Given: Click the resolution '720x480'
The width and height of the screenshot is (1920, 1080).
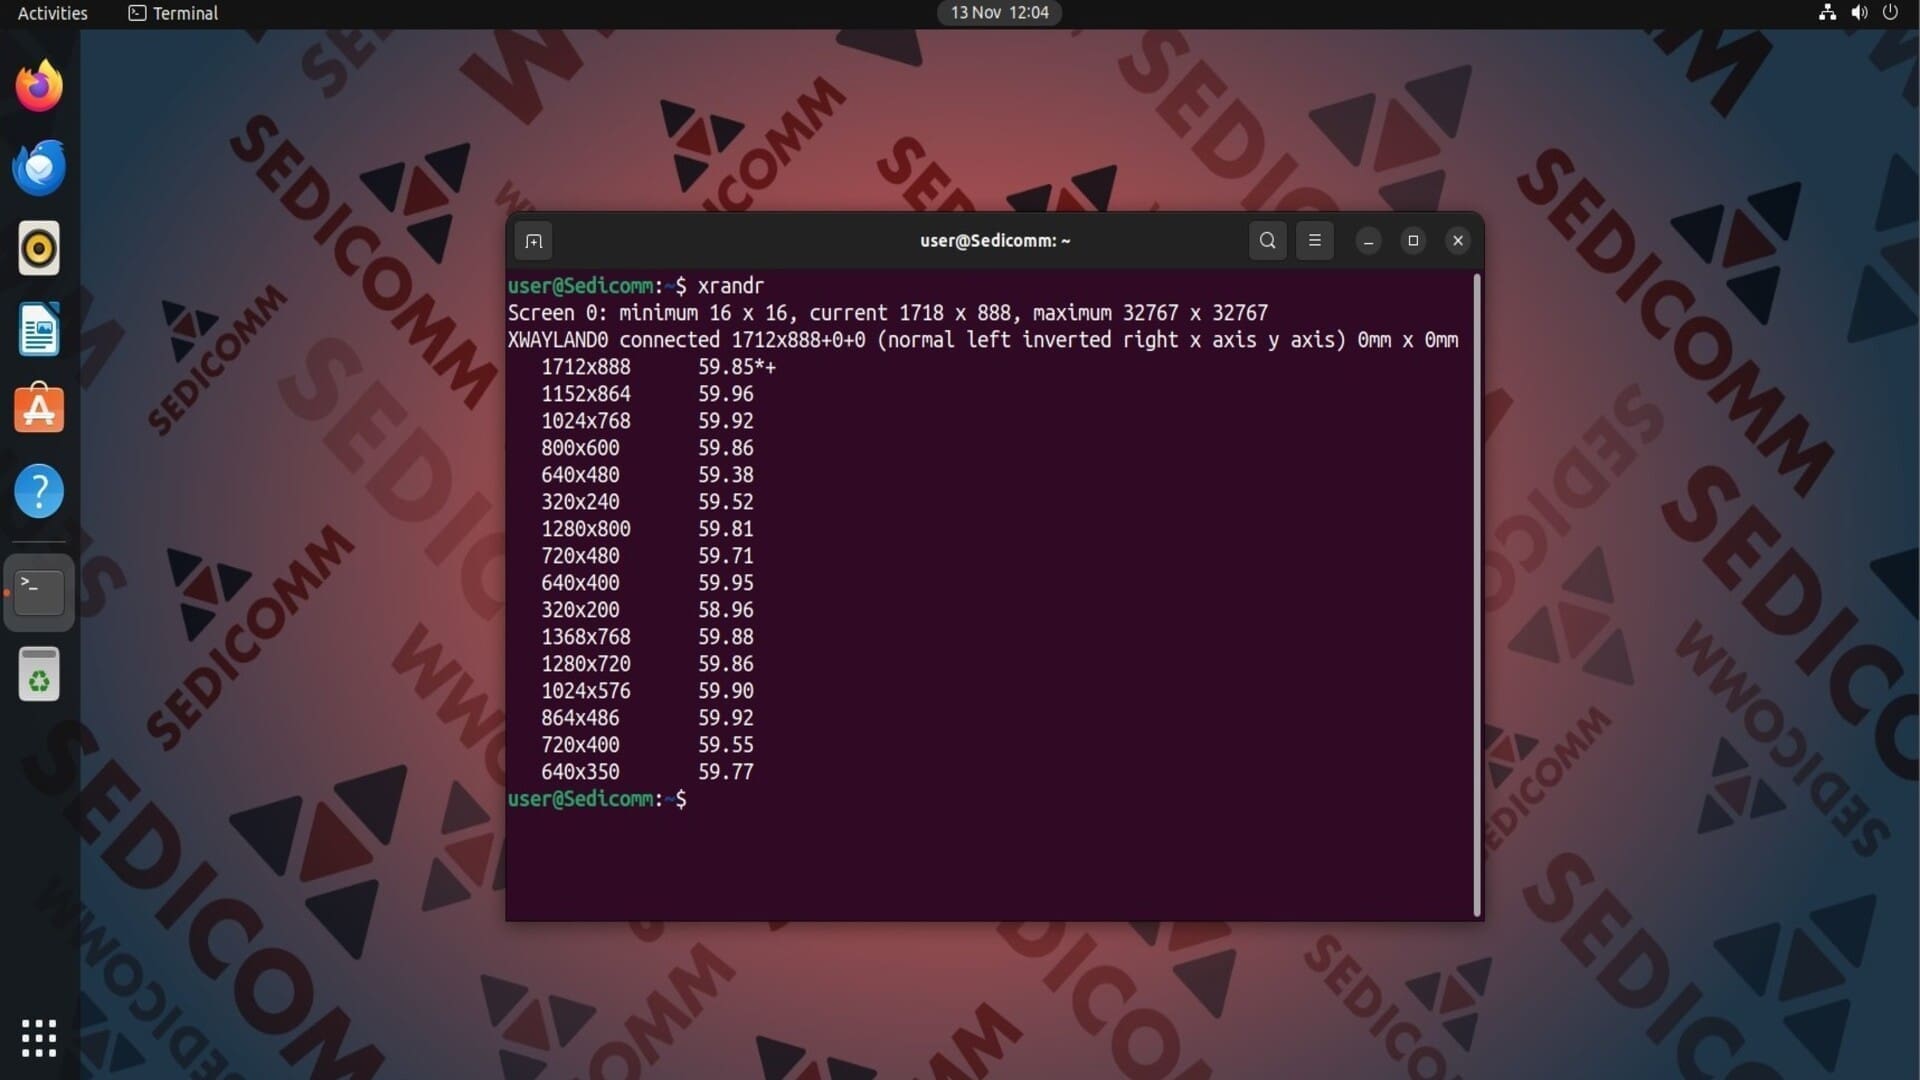Looking at the screenshot, I should coord(580,556).
